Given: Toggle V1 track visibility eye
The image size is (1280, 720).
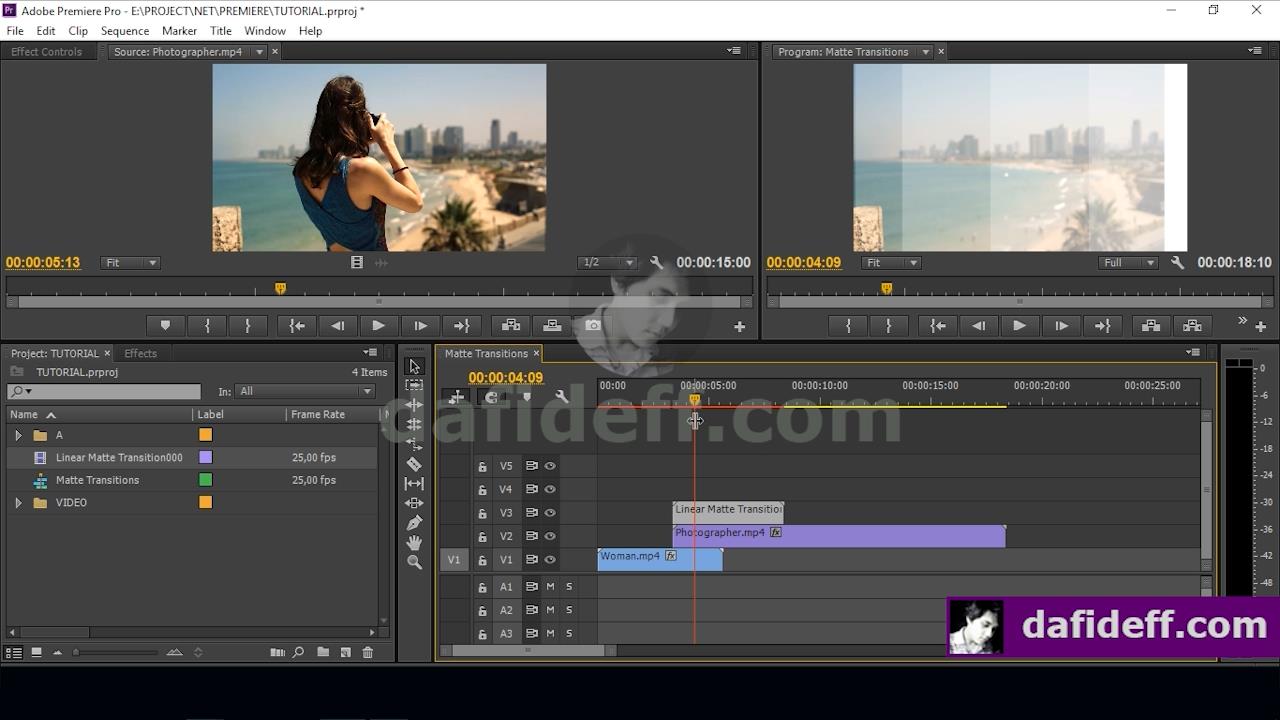Looking at the screenshot, I should point(550,560).
